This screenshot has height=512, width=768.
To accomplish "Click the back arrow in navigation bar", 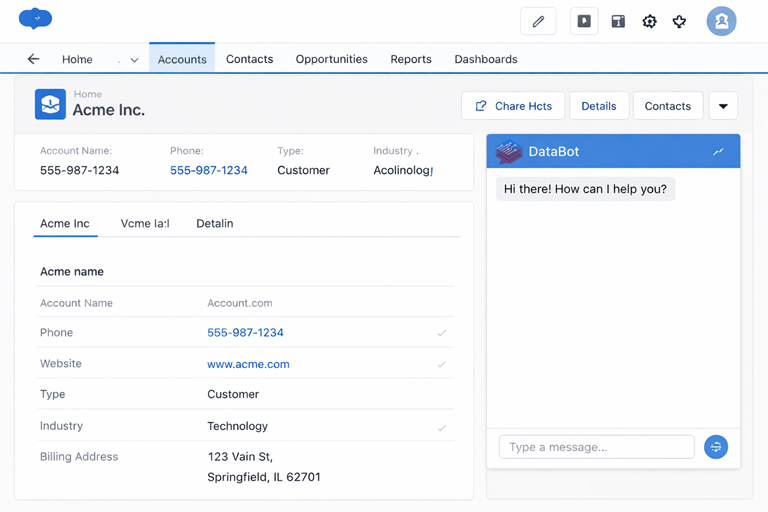I will (x=33, y=59).
